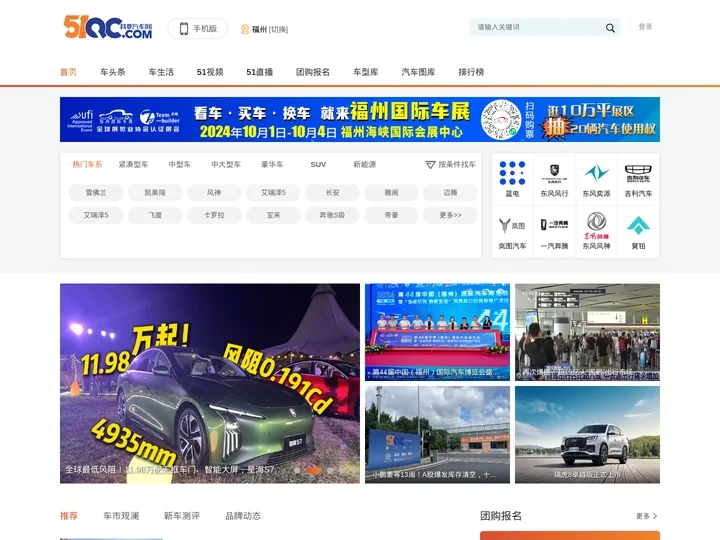Viewport: 720px width, 540px height.
Task: Tap the phone icon beside 手机版
Action: (184, 28)
